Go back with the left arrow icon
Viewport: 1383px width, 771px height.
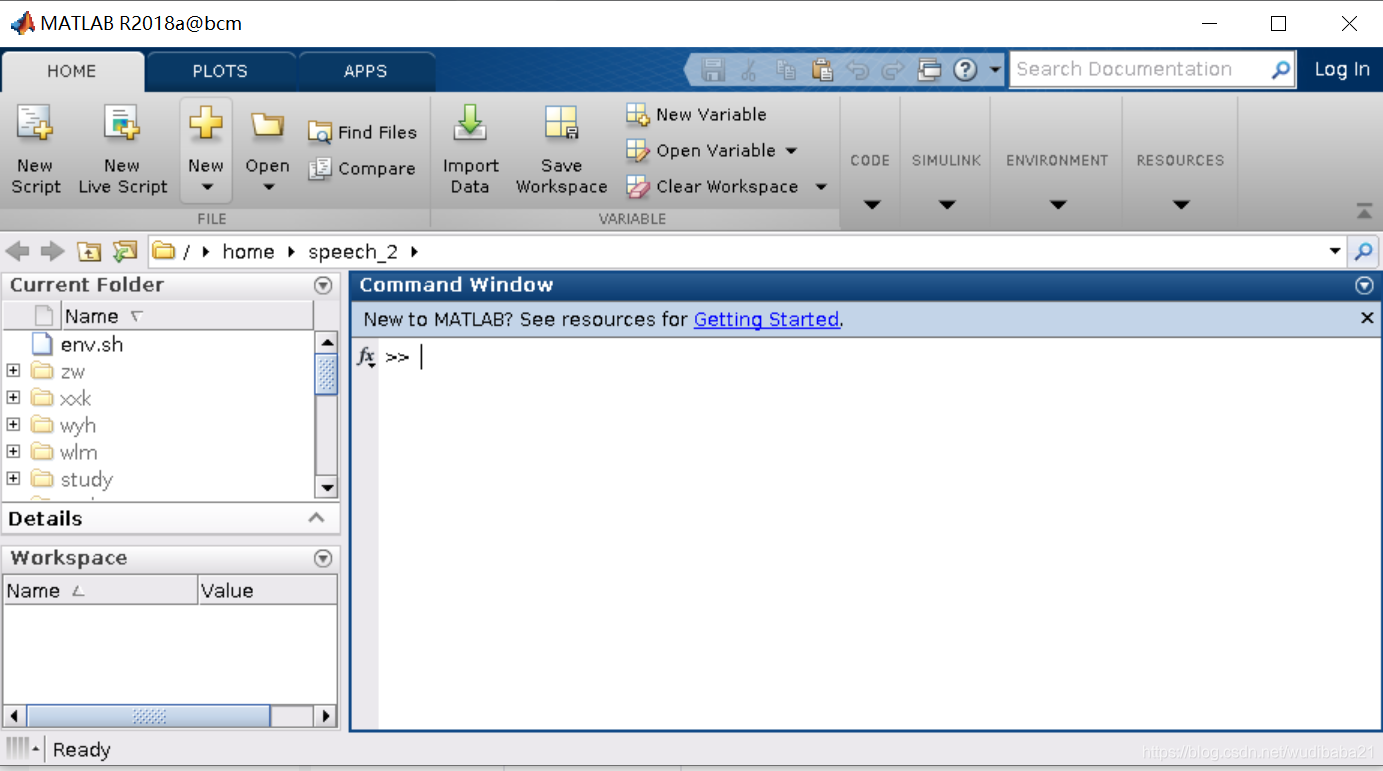click(17, 252)
